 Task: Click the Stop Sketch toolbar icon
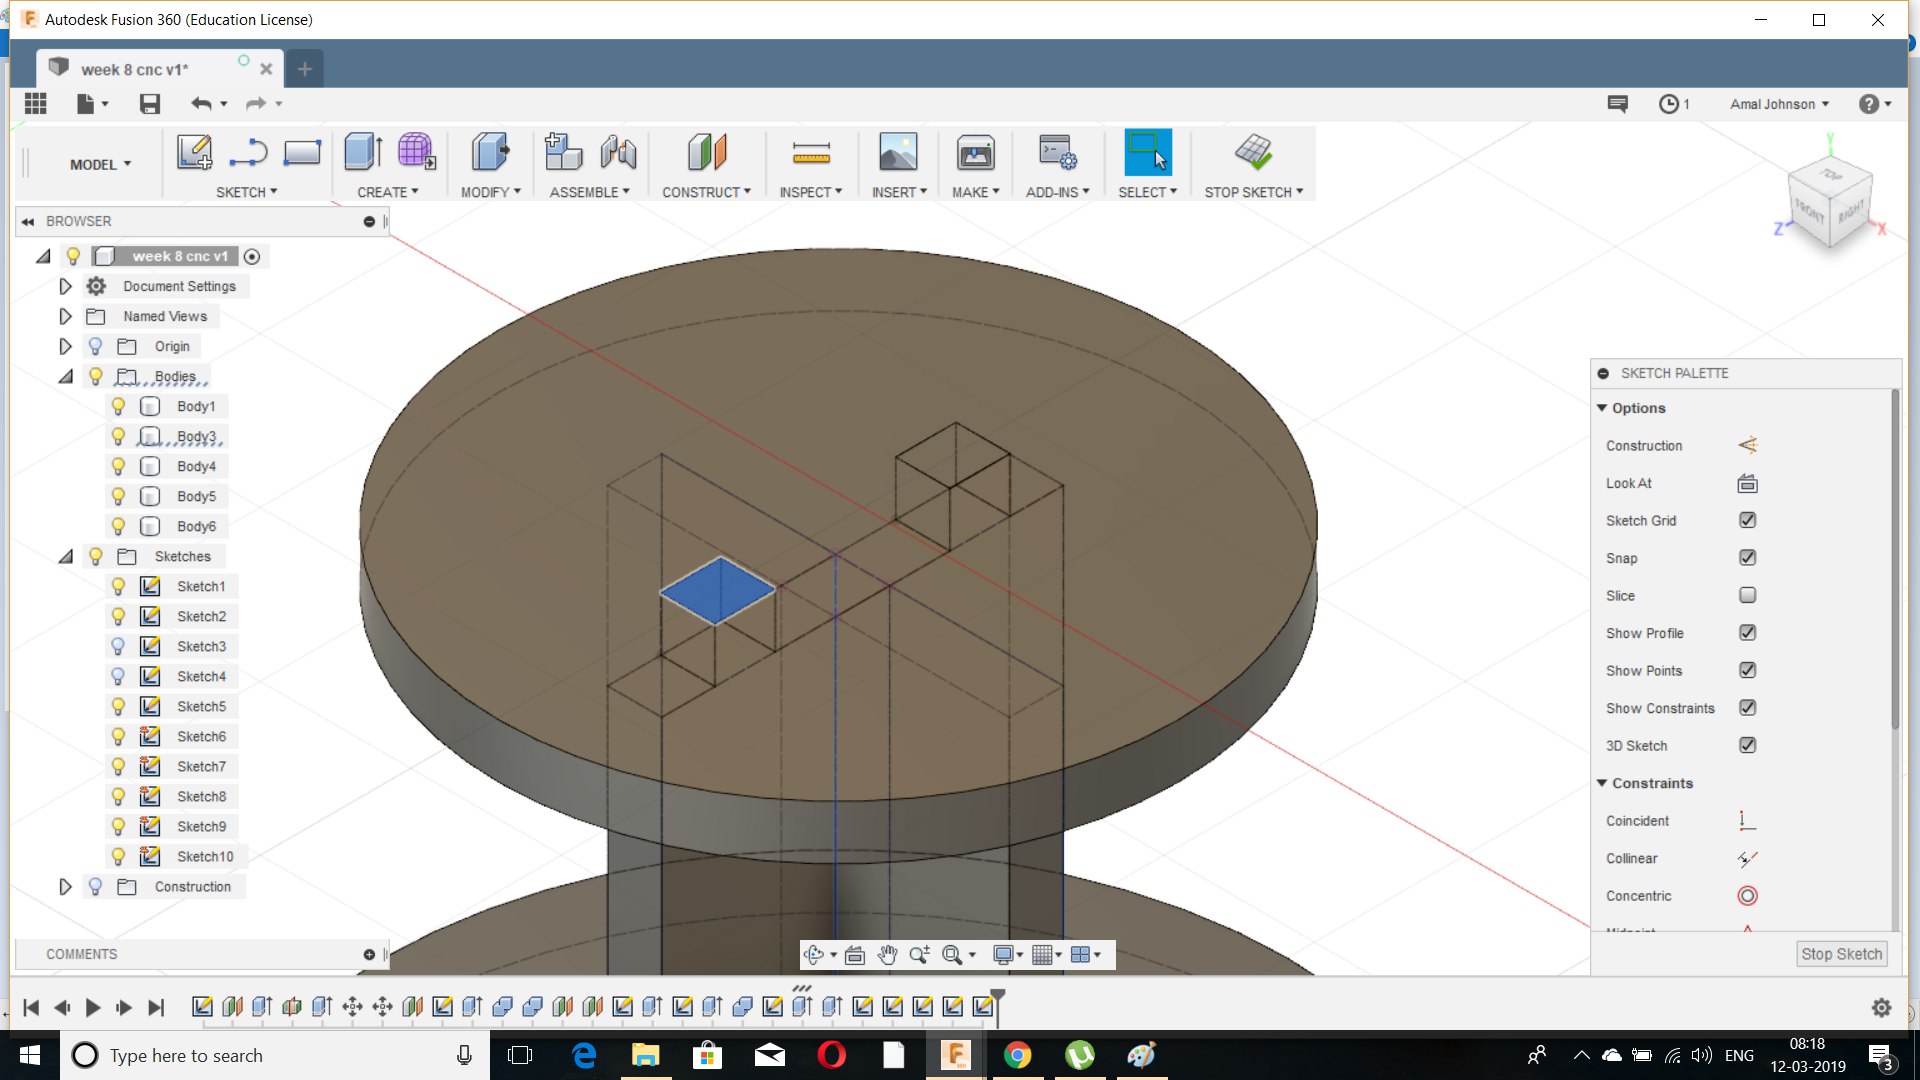1252,152
